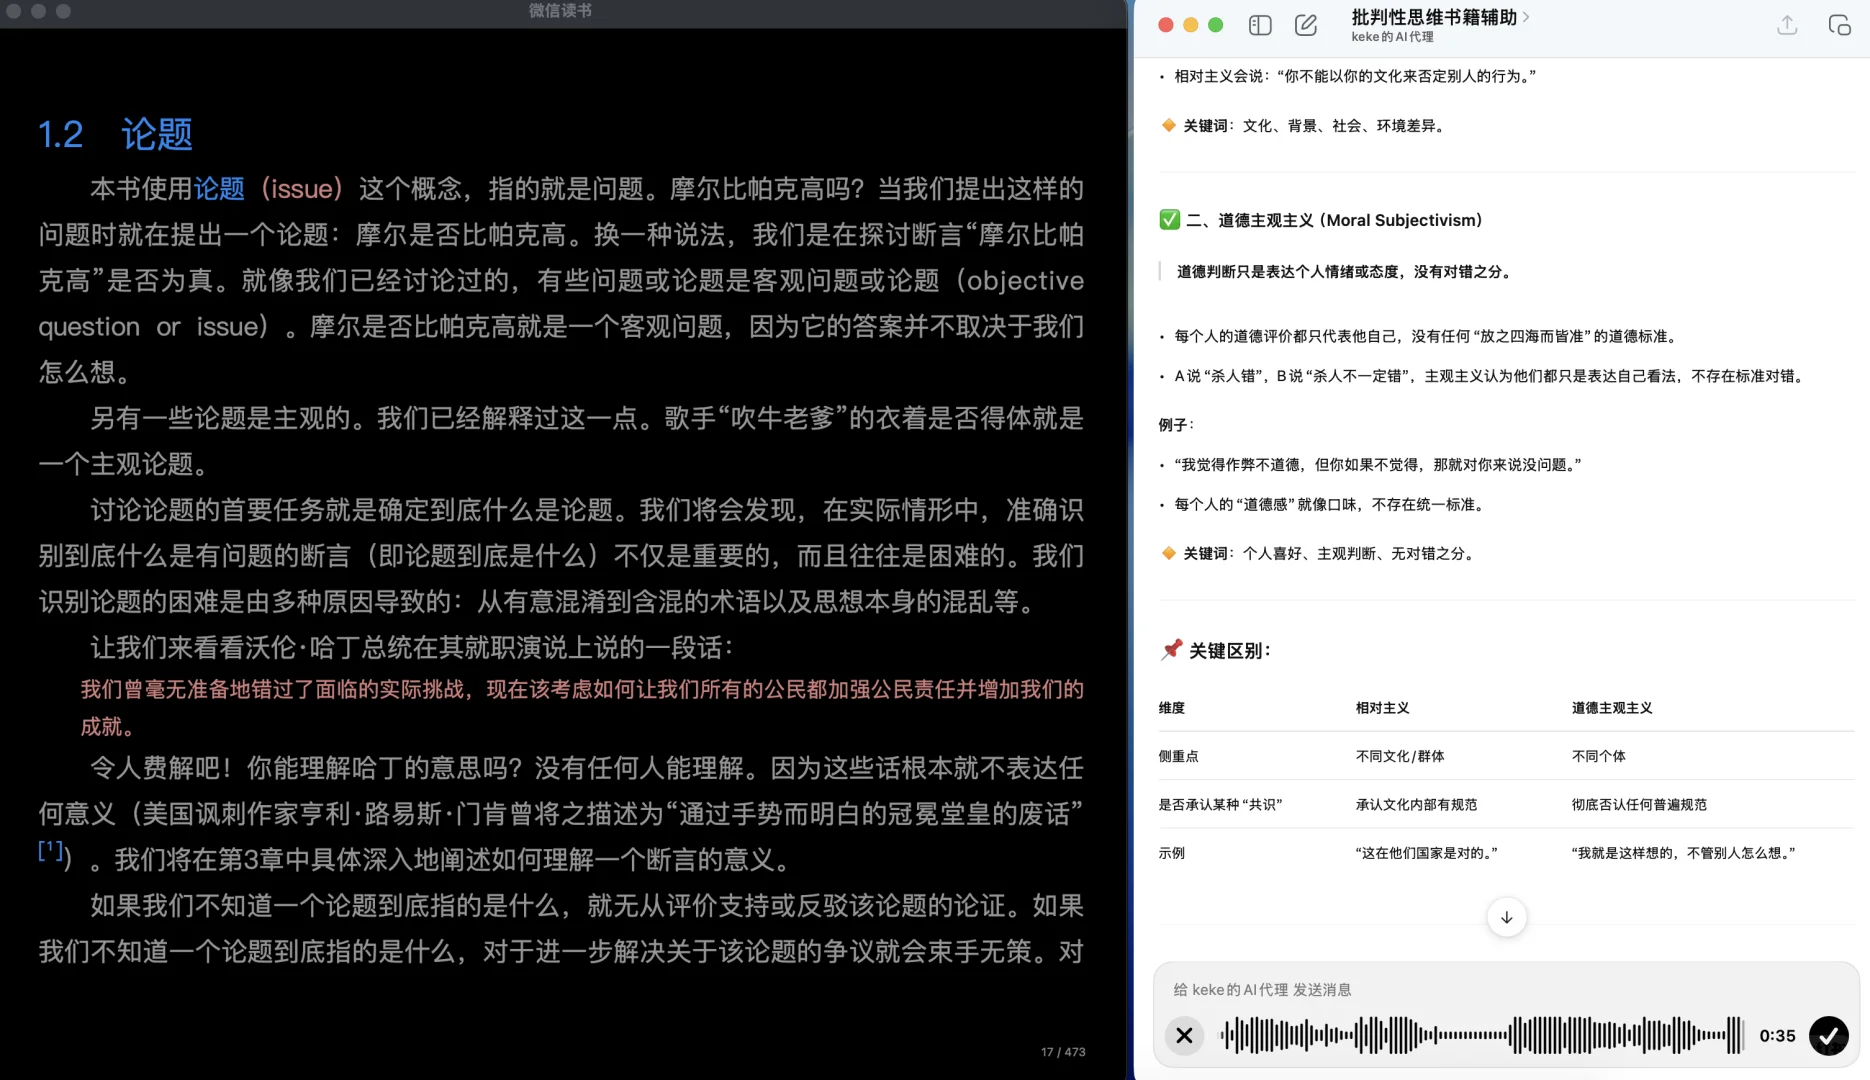Click the share upload icon
This screenshot has height=1080, width=1870.
1787,25
